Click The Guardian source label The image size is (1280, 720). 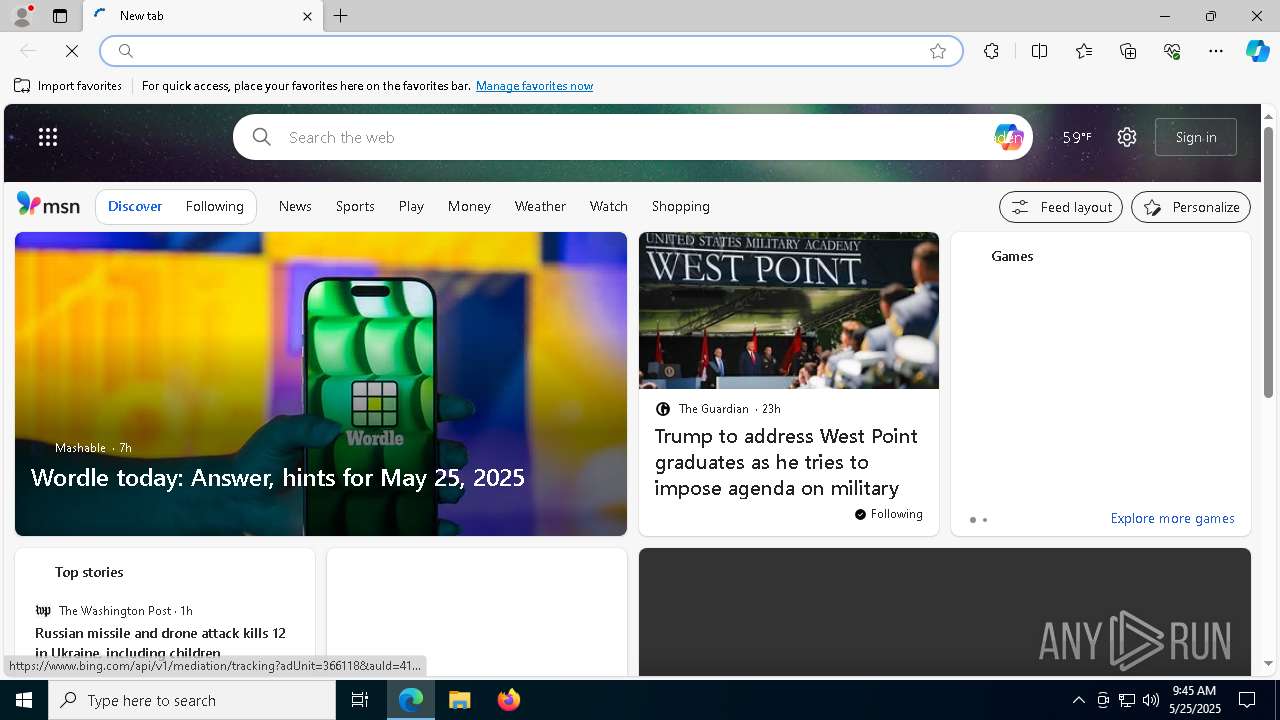(x=713, y=409)
